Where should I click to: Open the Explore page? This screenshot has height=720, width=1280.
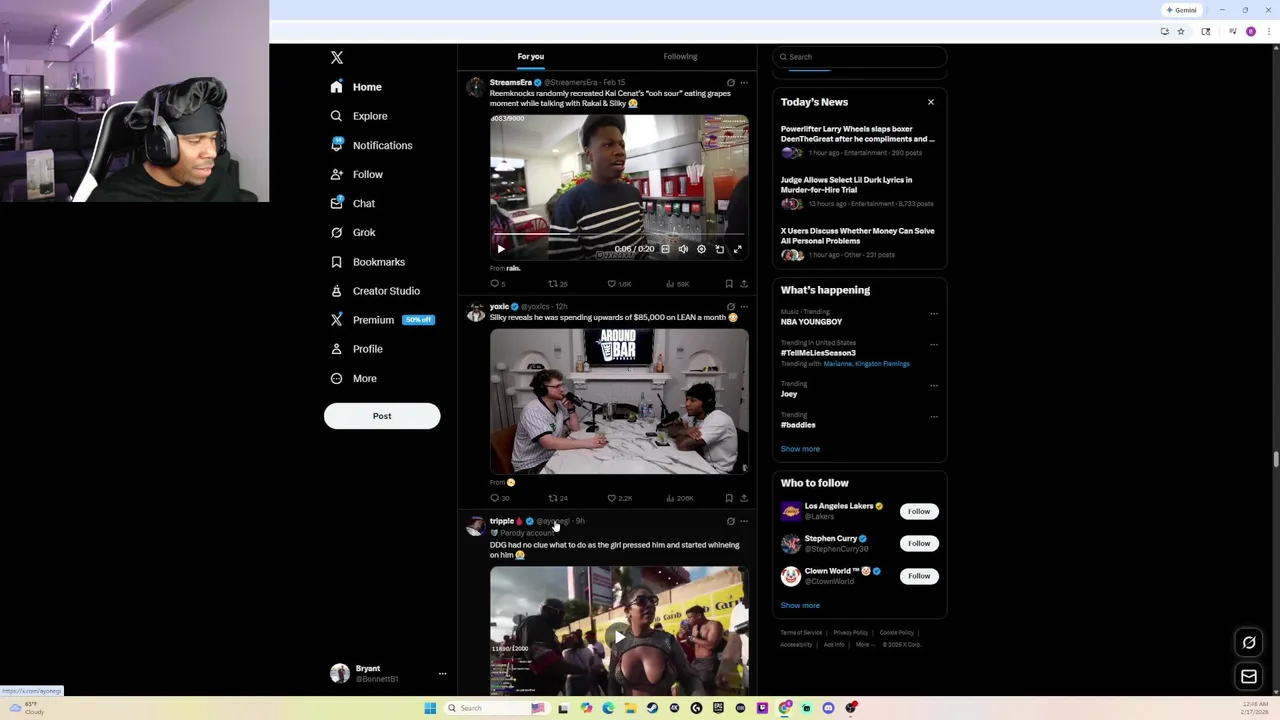click(x=359, y=116)
